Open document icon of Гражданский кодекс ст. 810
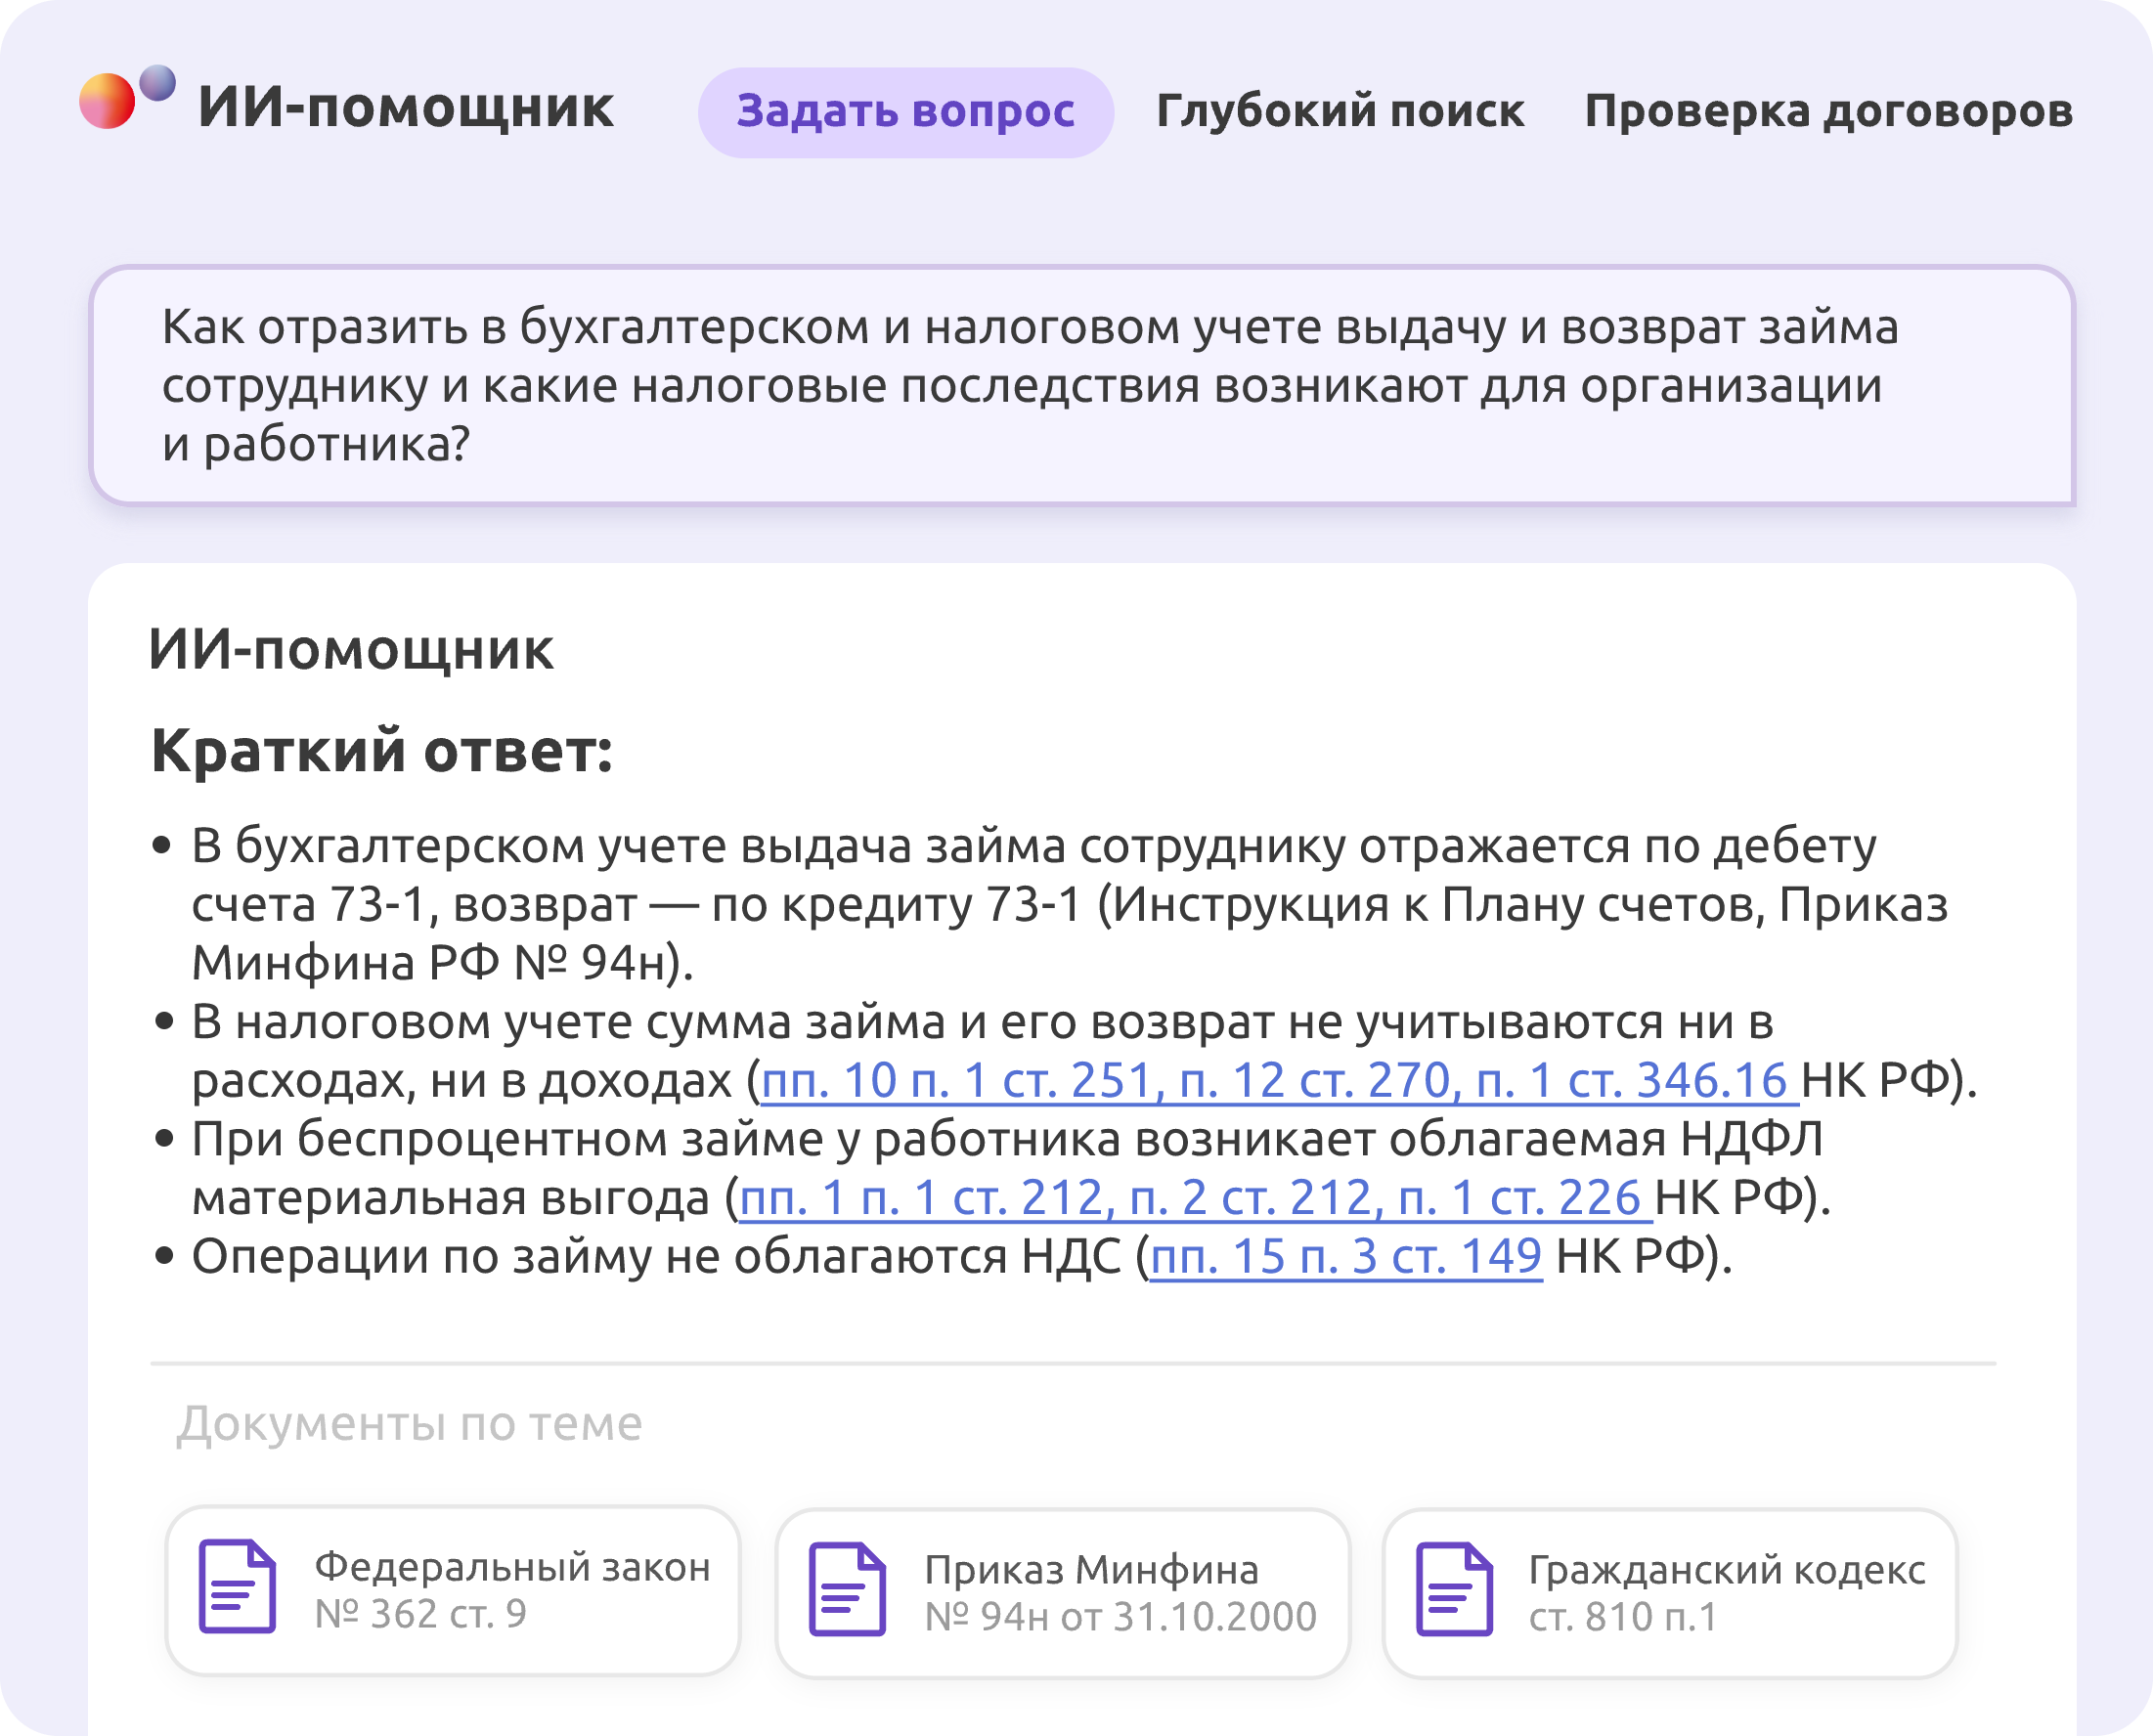This screenshot has width=2153, height=1736. [1455, 1590]
